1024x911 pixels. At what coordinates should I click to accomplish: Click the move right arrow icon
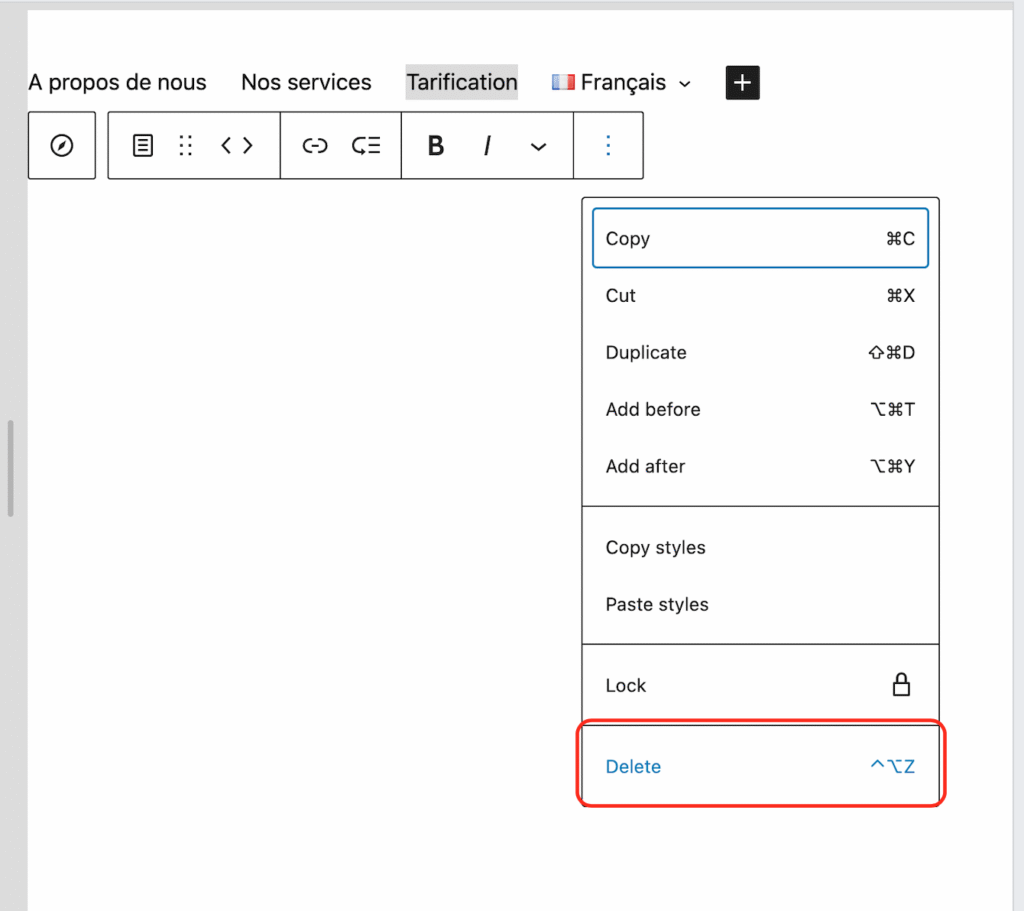[247, 145]
